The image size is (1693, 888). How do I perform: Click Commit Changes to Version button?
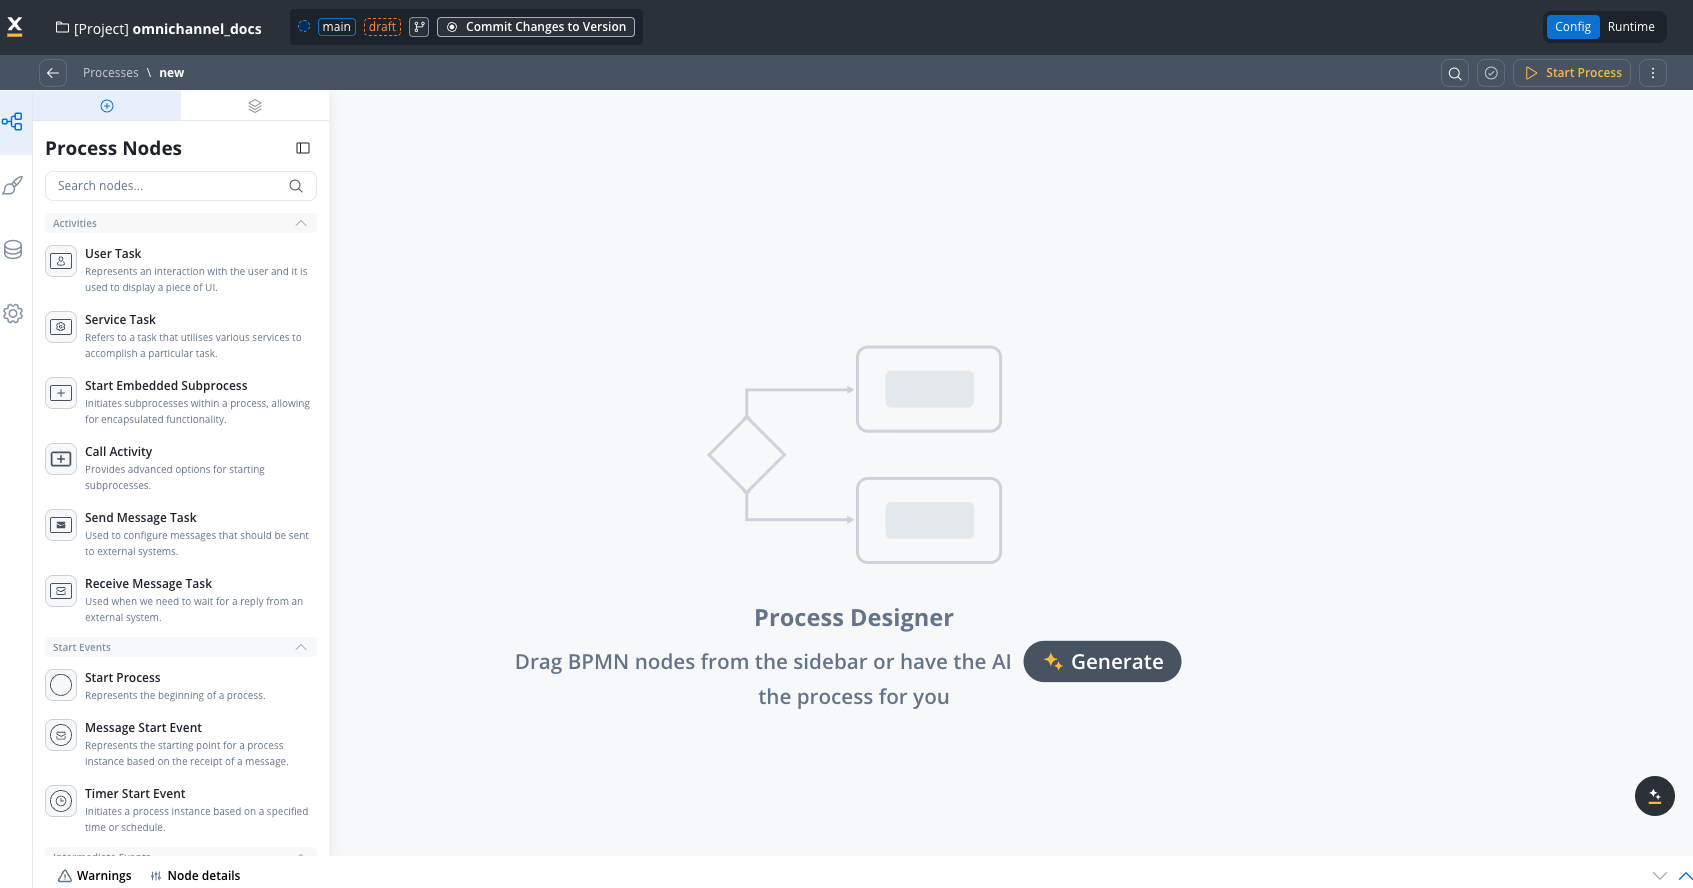[x=536, y=27]
